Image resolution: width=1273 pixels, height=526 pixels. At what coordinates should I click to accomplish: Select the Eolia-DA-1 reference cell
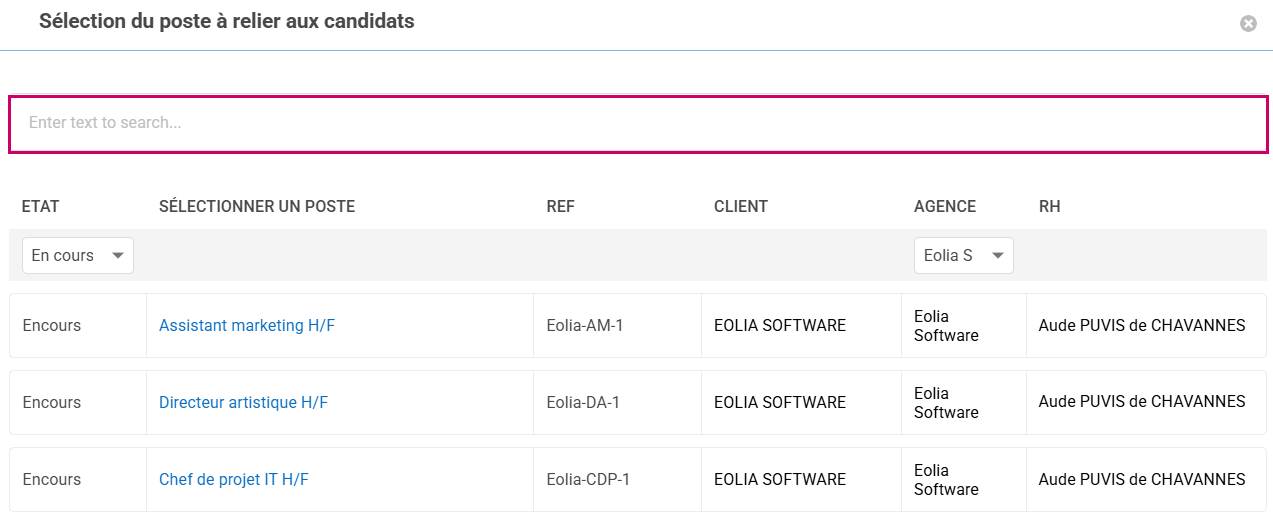click(x=584, y=403)
